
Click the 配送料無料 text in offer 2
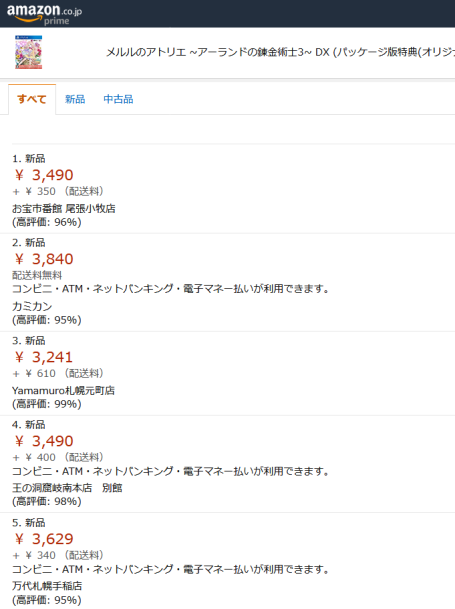pyautogui.click(x=37, y=275)
